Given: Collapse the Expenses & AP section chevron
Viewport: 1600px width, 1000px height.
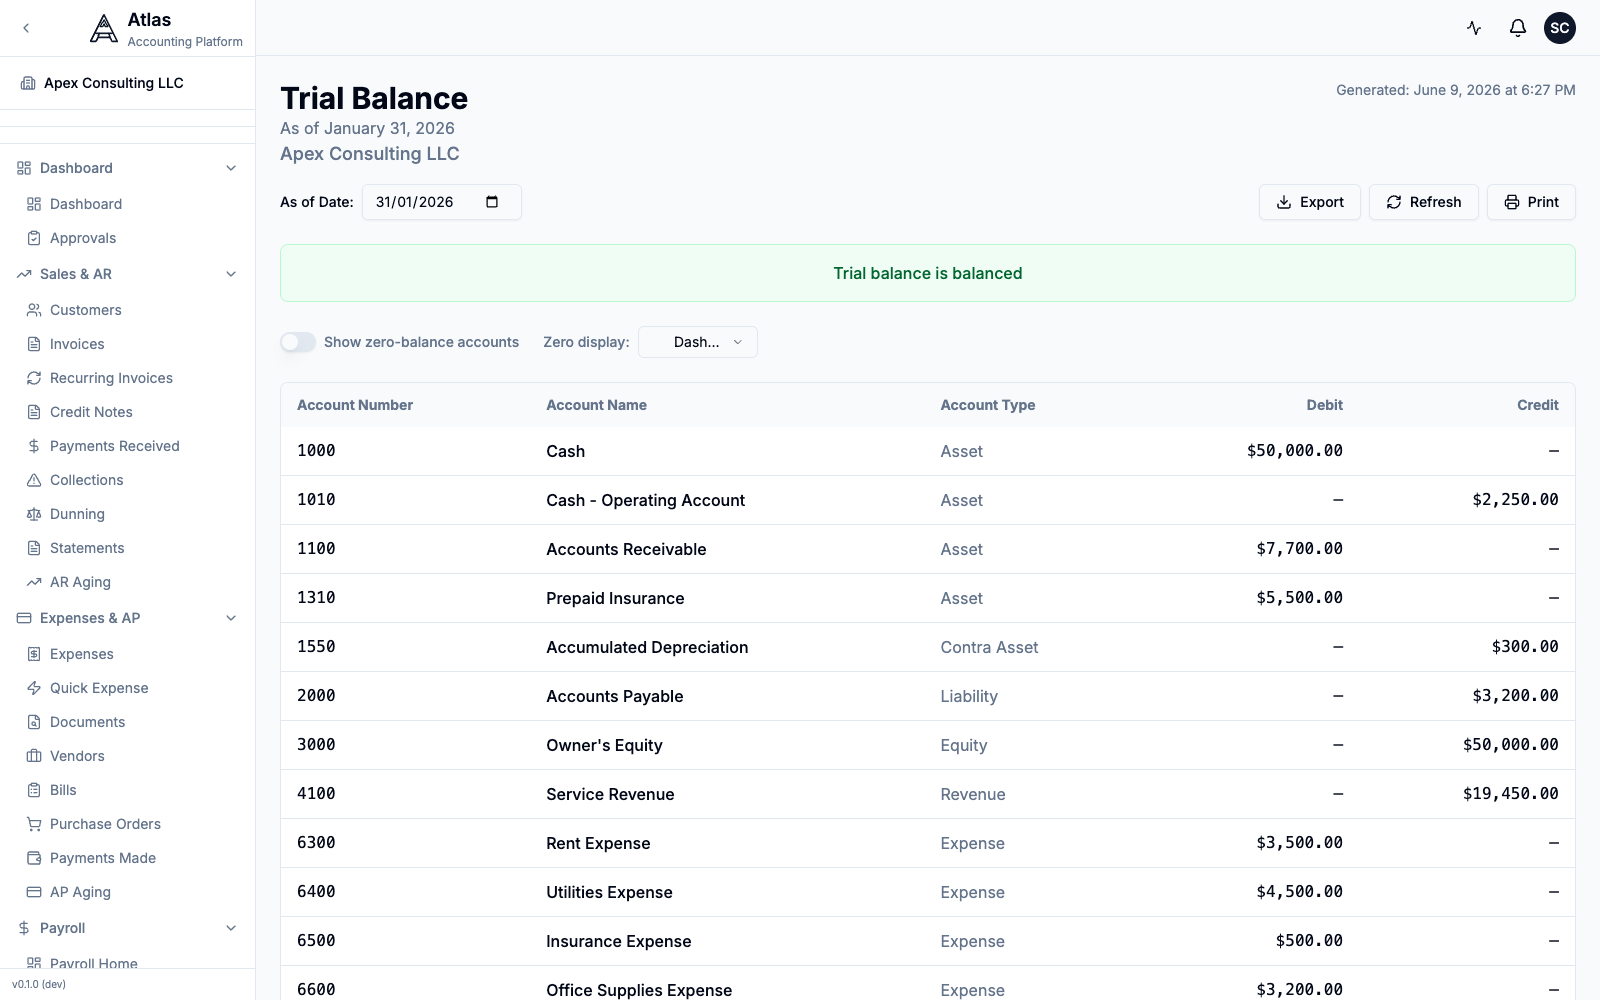Looking at the screenshot, I should click(x=231, y=618).
